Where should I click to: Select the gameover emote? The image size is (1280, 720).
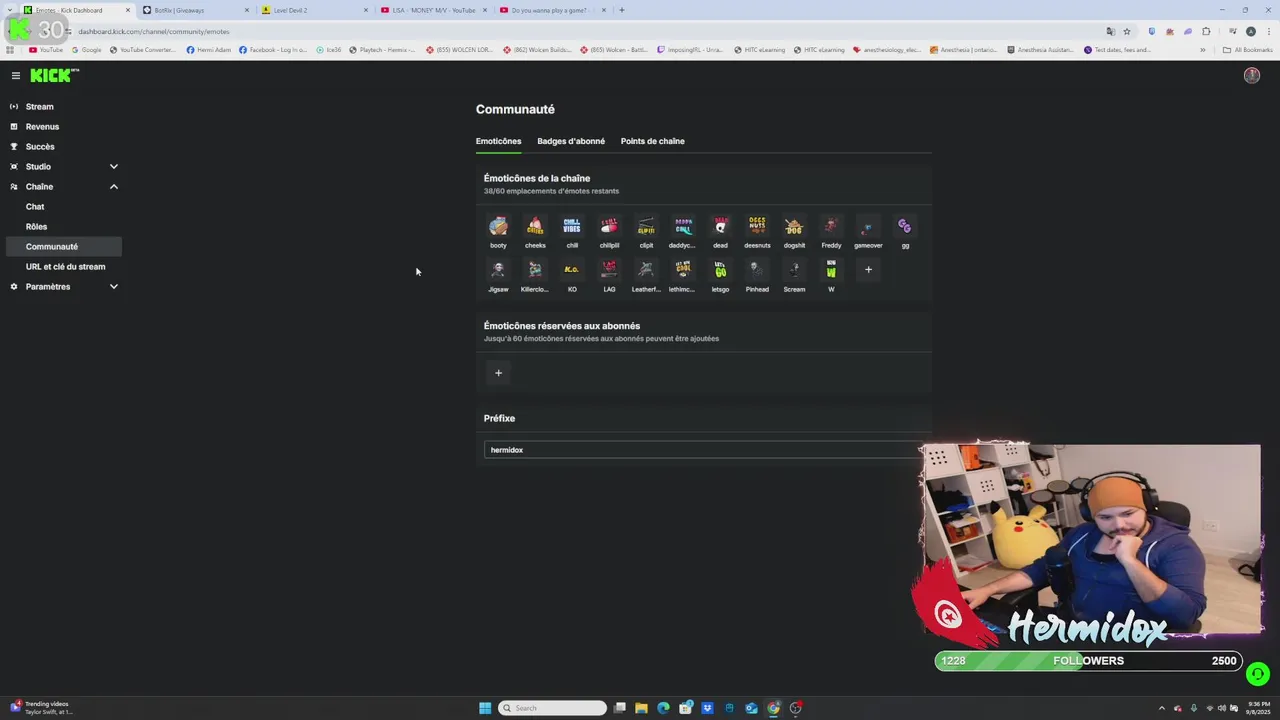pyautogui.click(x=868, y=226)
